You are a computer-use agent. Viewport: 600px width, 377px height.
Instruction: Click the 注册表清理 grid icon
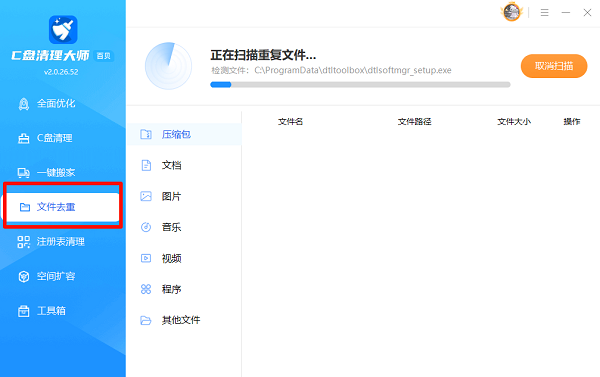click(x=24, y=242)
